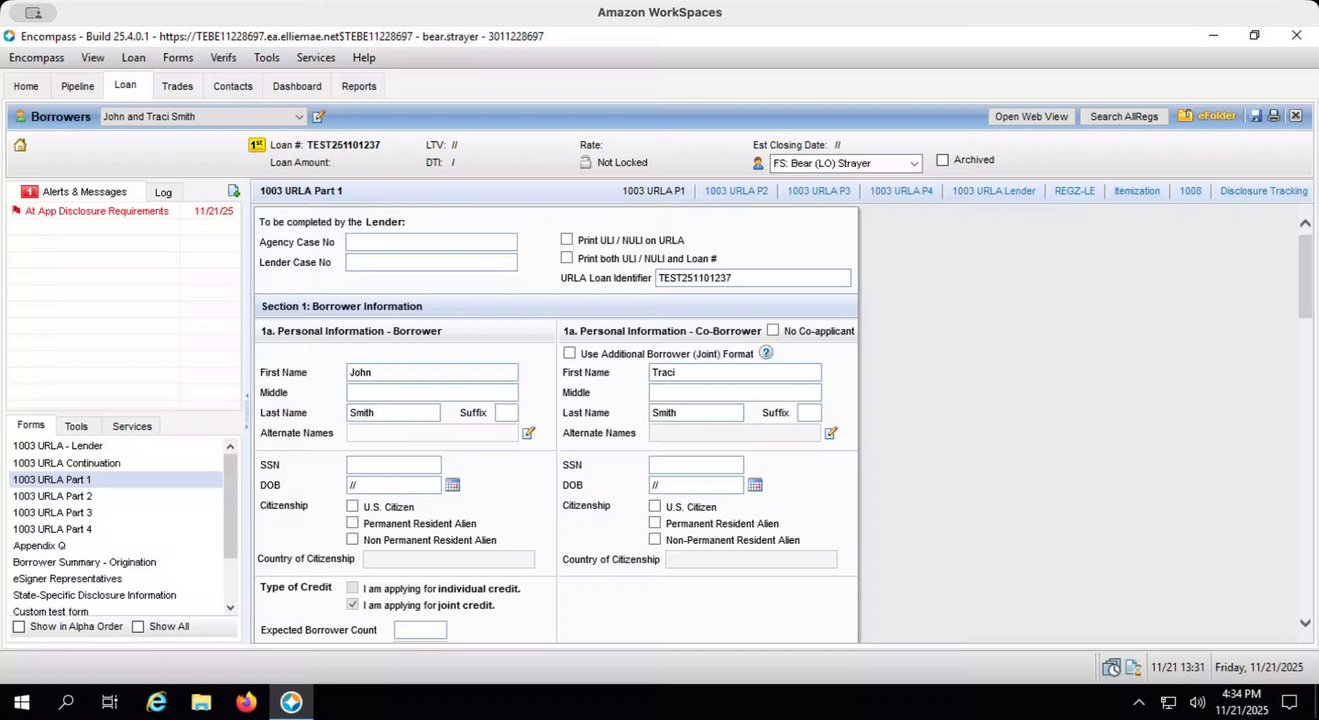Switch to the Log tab
Viewport: 1319px width, 720px height.
[163, 192]
